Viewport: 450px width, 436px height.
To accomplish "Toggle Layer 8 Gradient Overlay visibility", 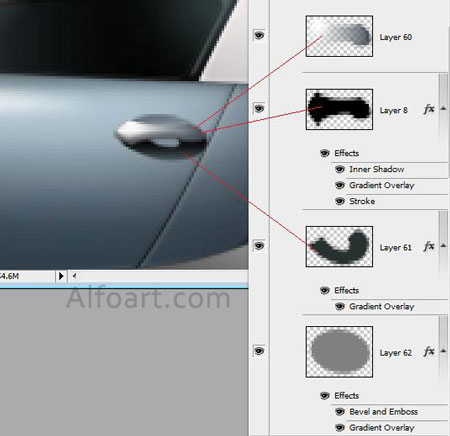I will [340, 185].
